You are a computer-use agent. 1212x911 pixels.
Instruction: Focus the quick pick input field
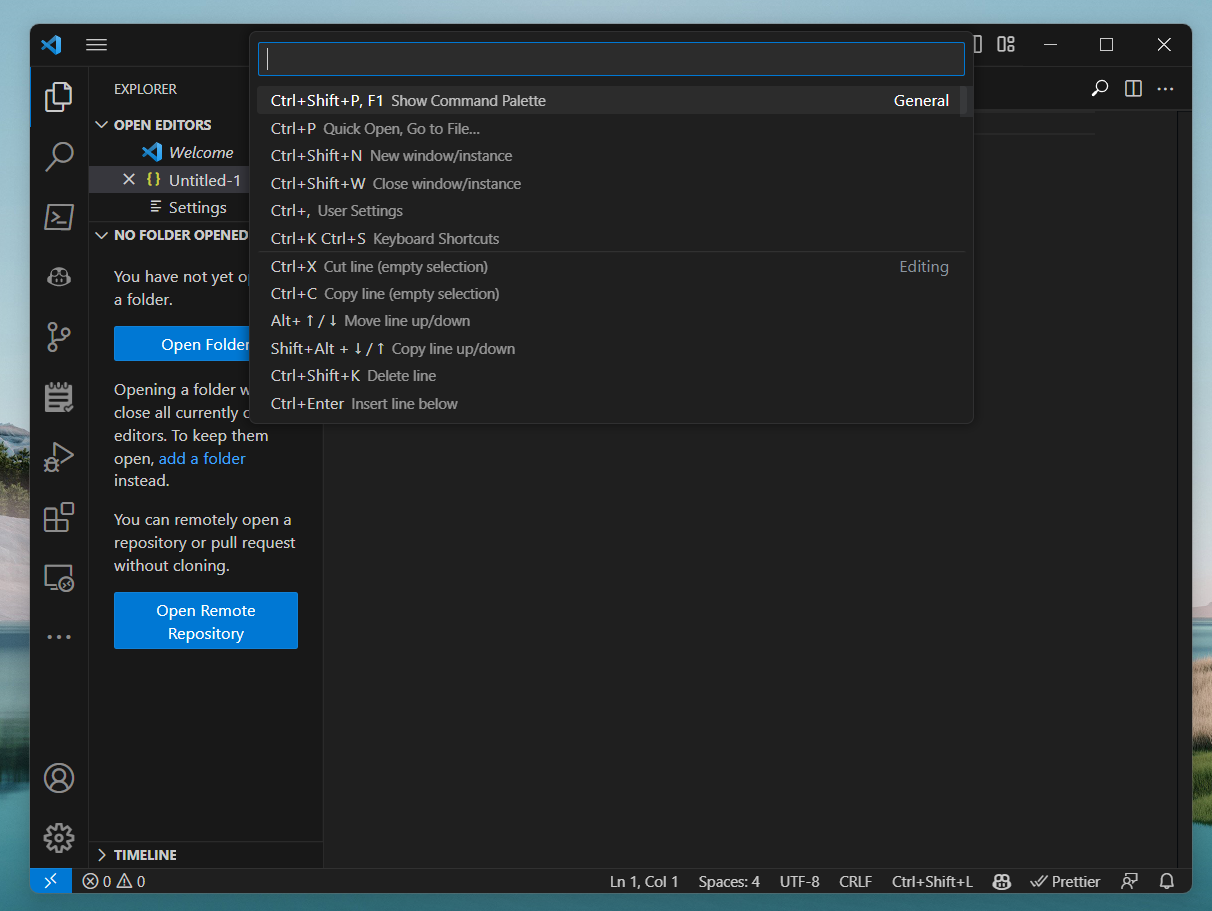[x=611, y=59]
